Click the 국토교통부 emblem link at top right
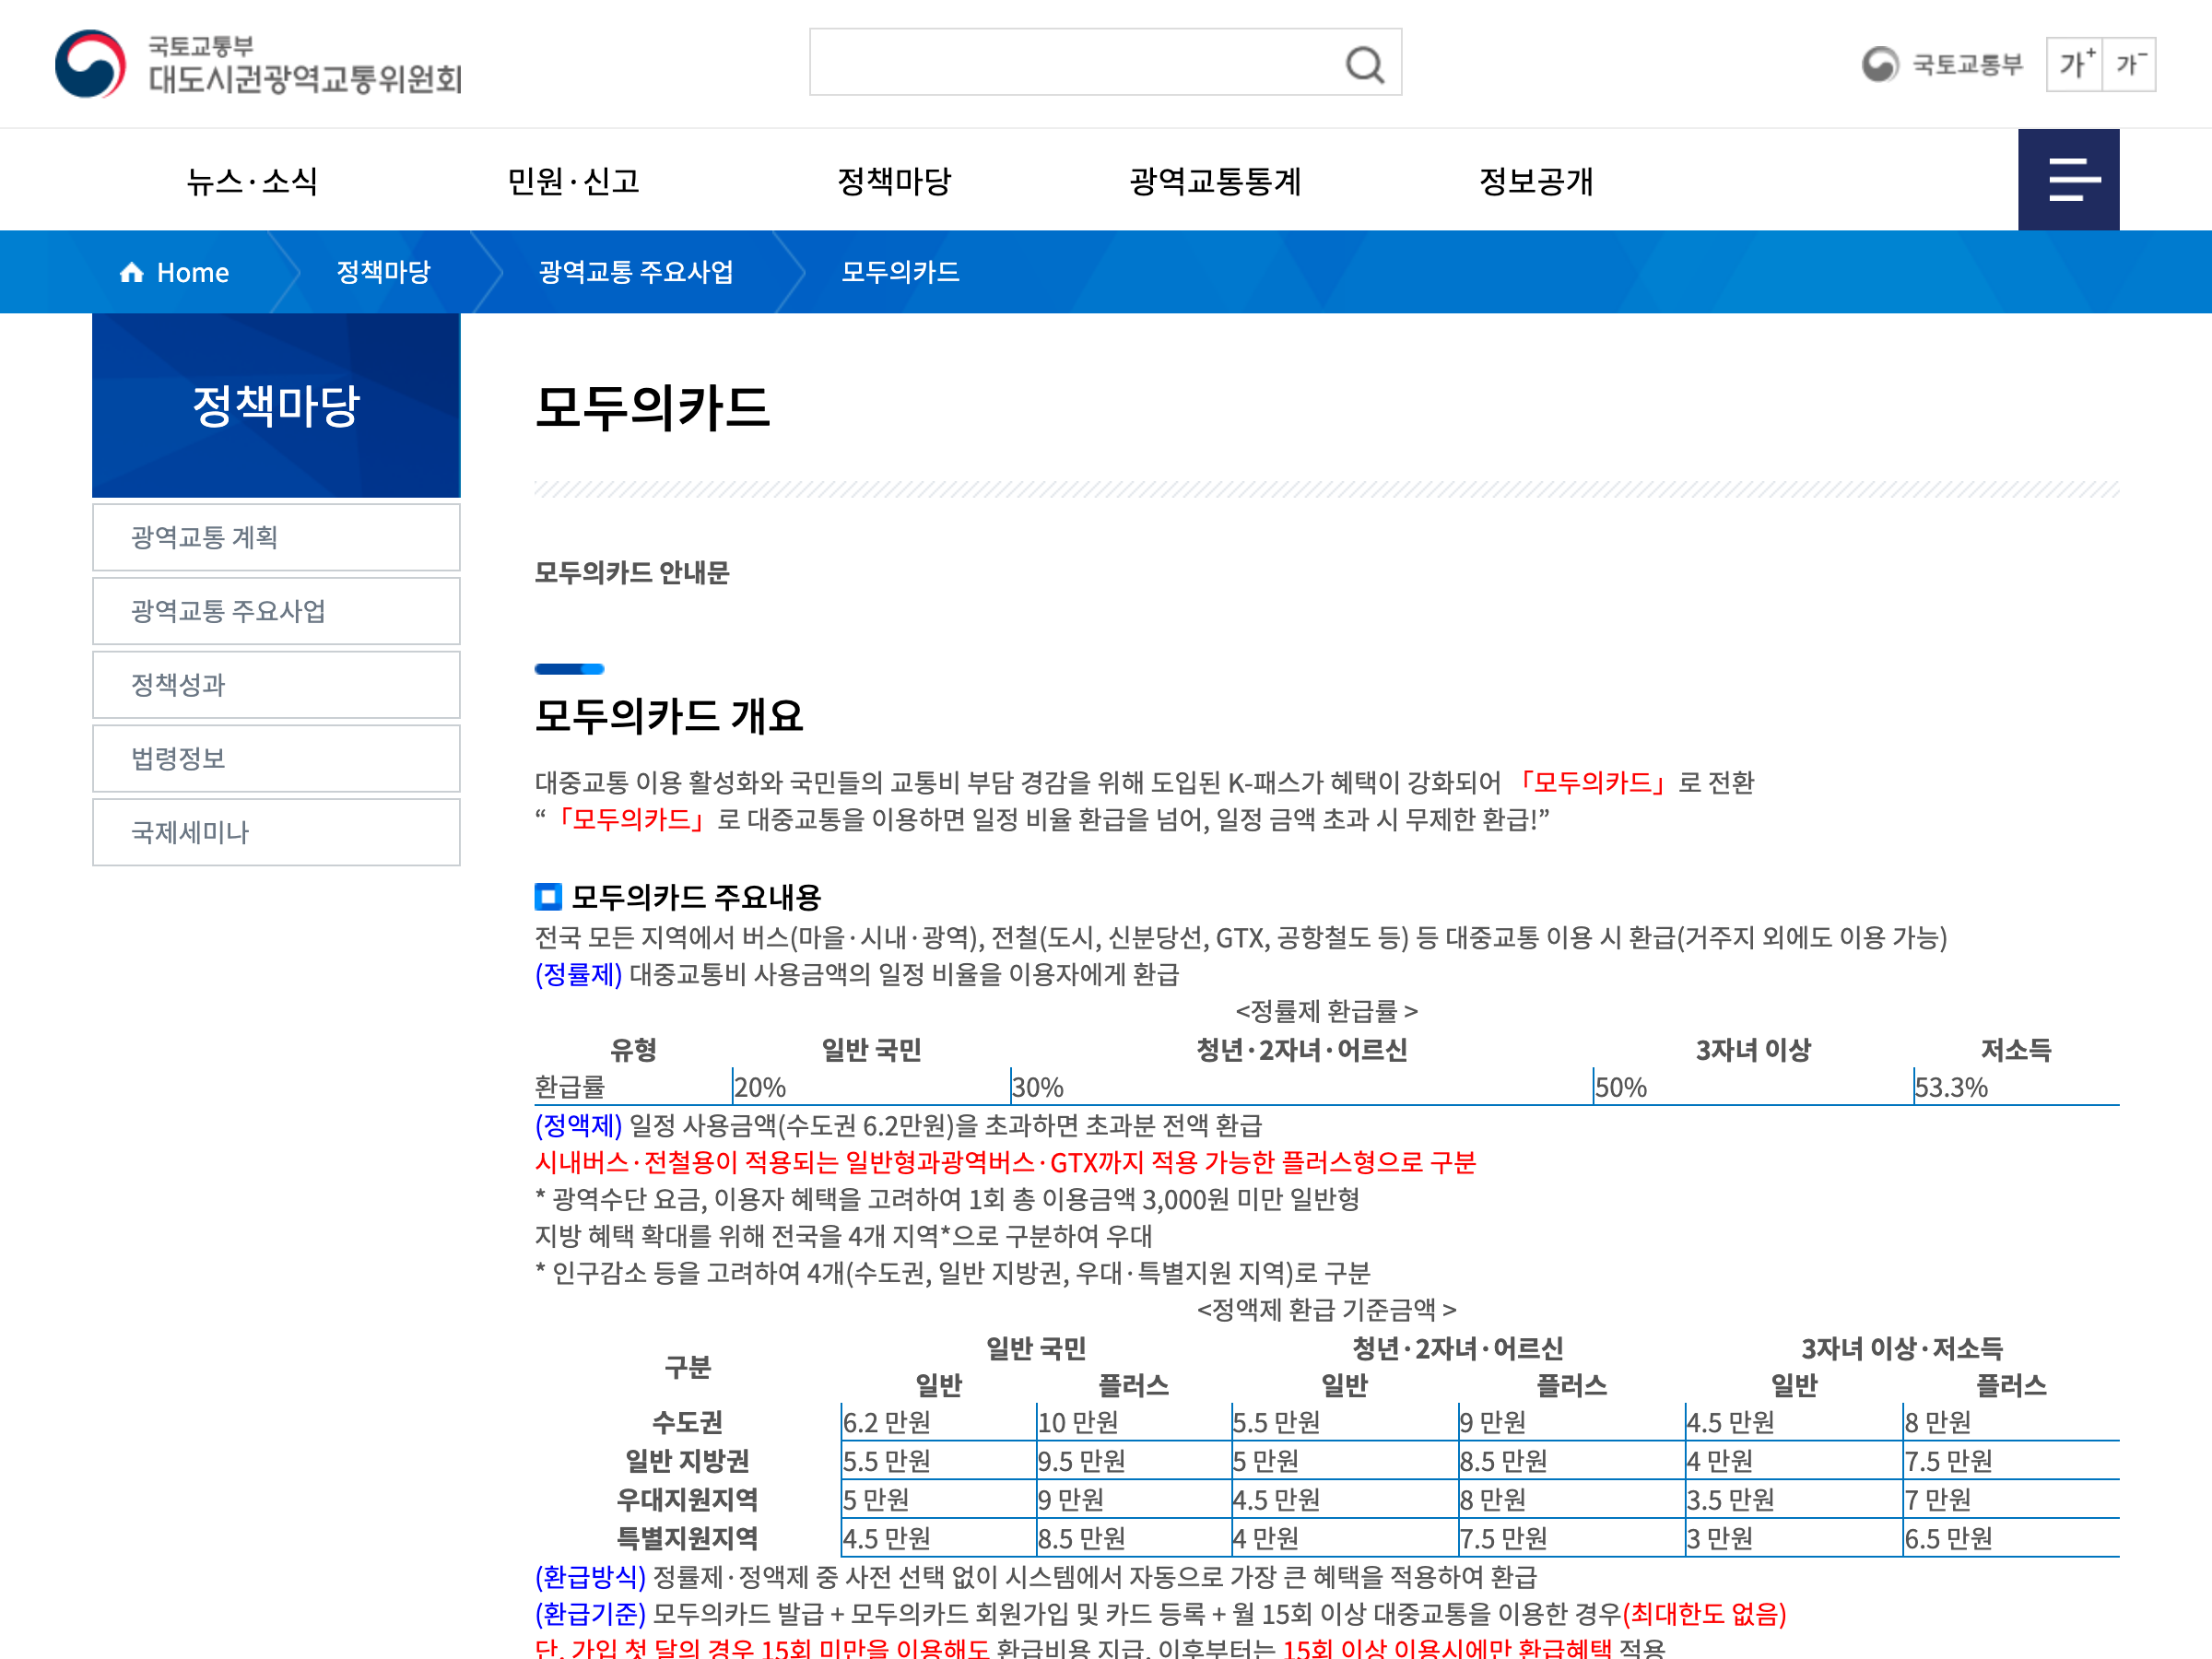Image resolution: width=2212 pixels, height=1659 pixels. (x=1942, y=64)
